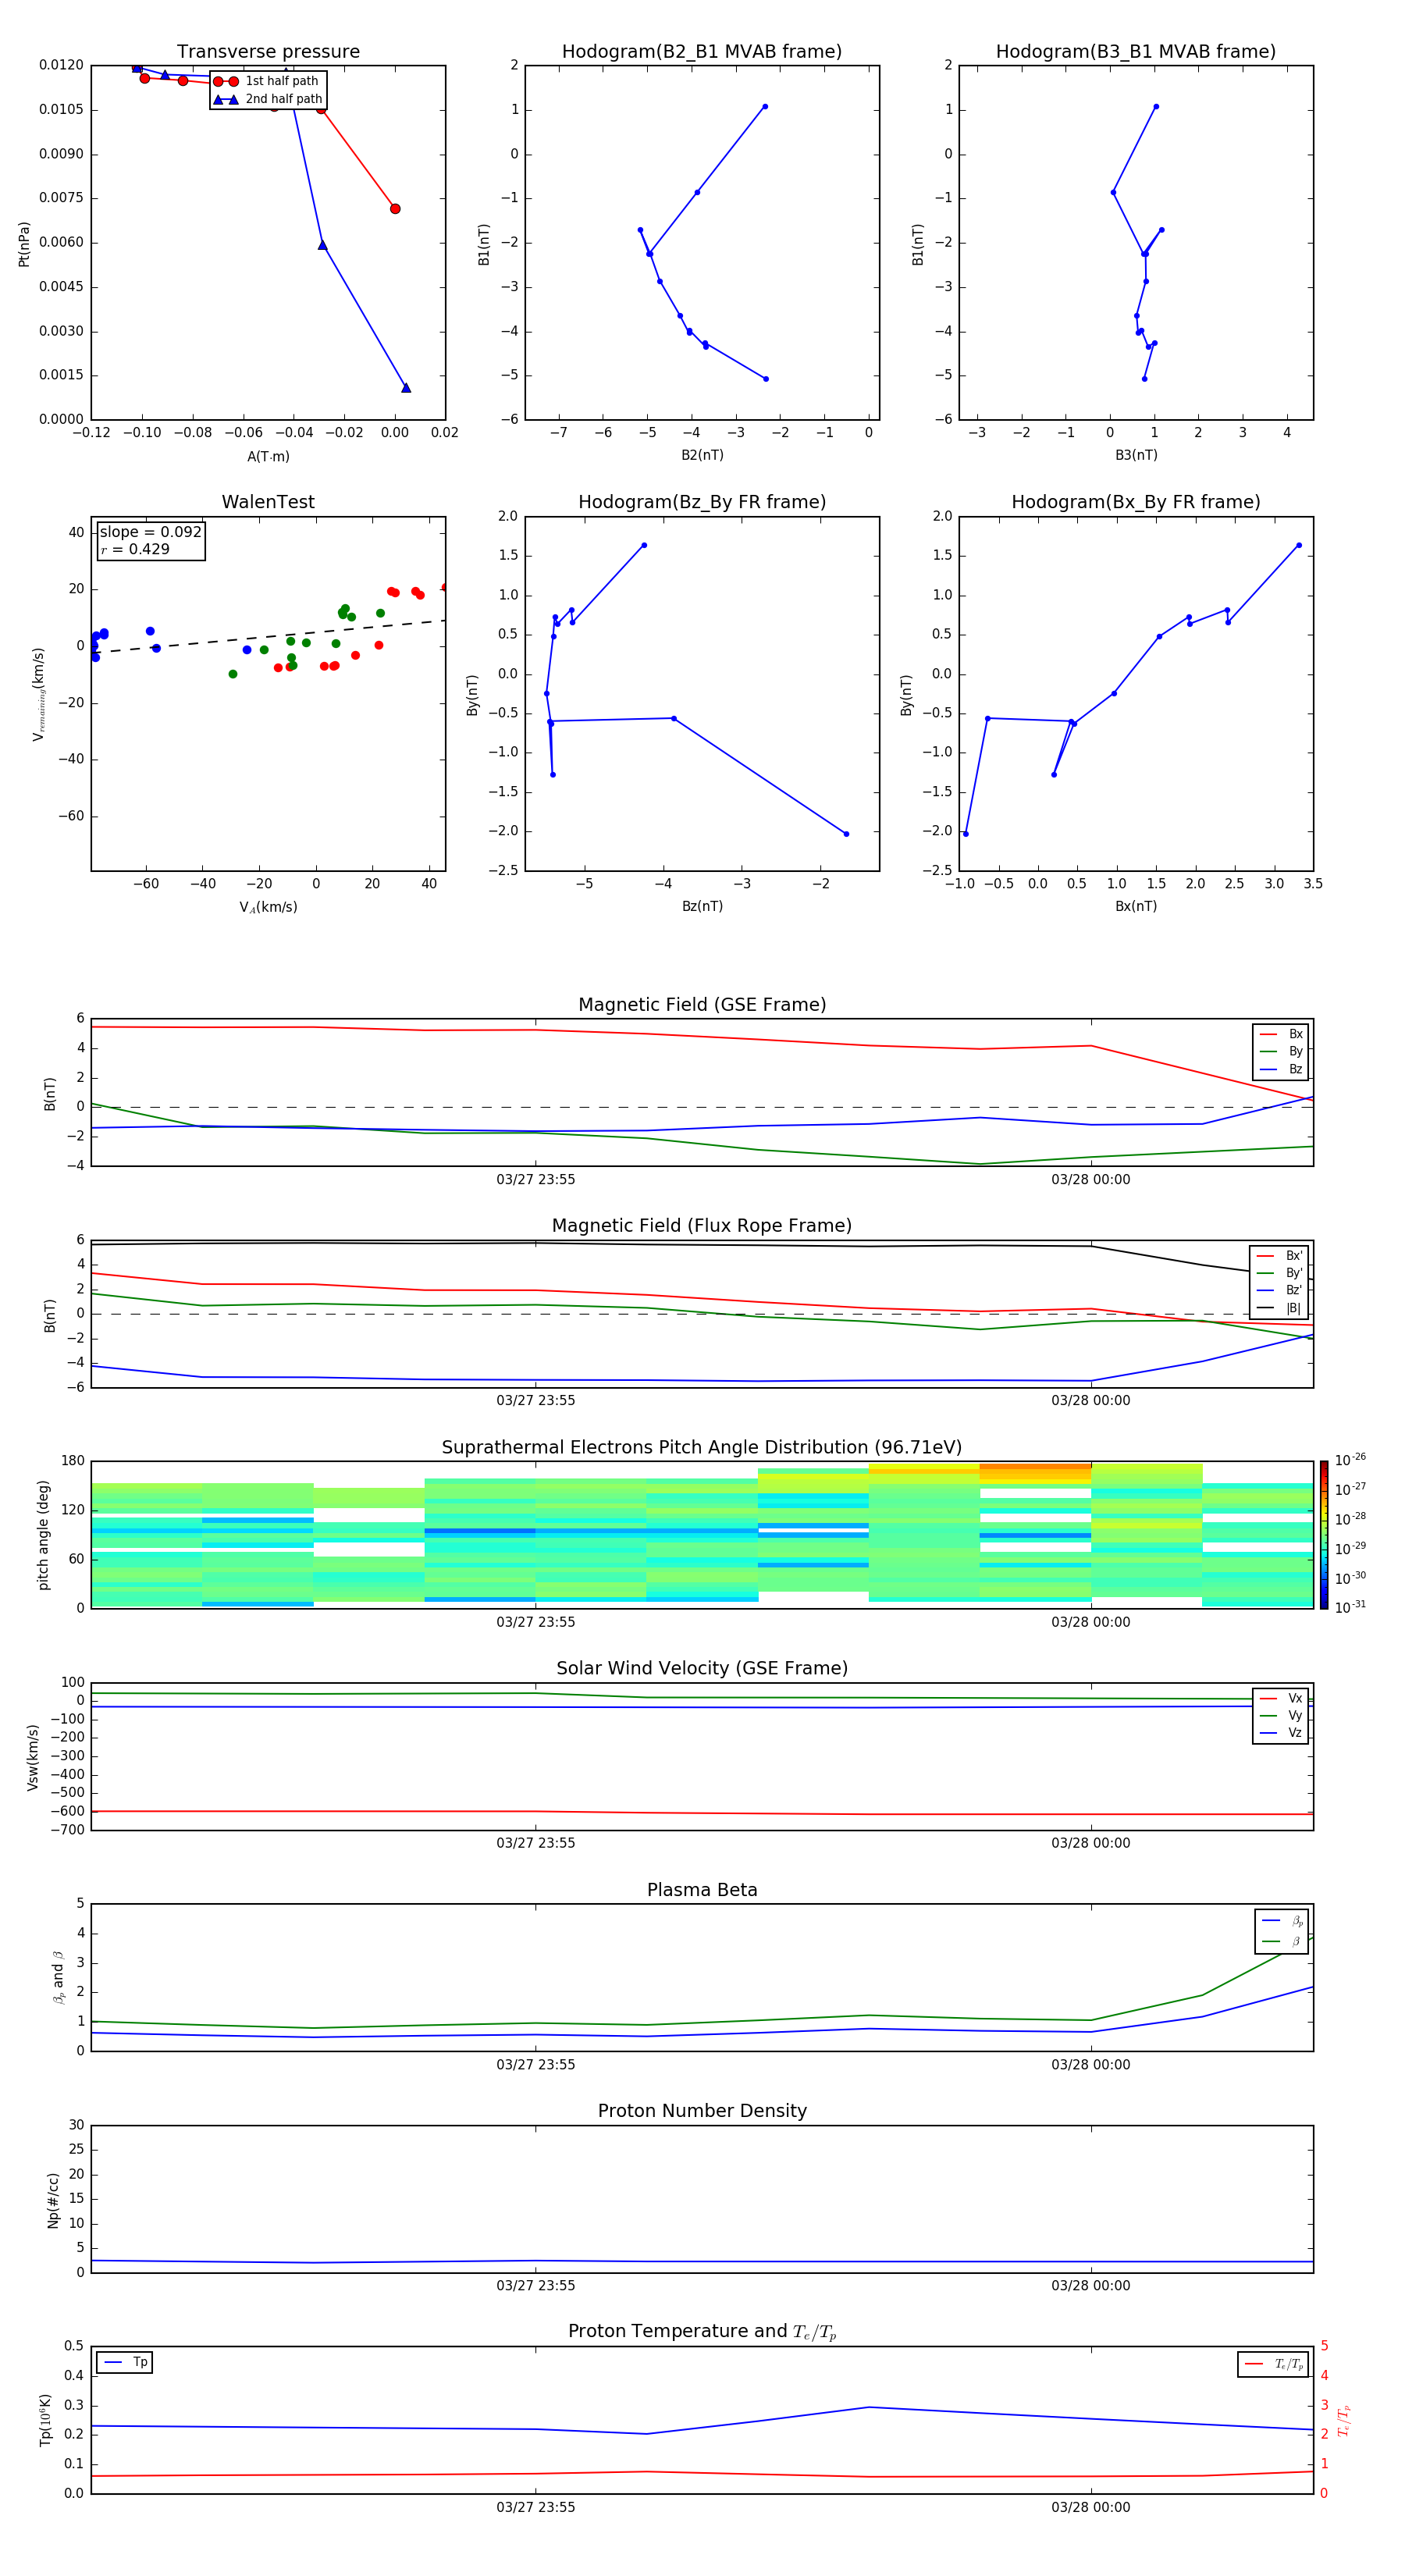The height and width of the screenshot is (2576, 1405).
Task: Click the dashed fit line in WalenTest plot
Action: (x=268, y=637)
